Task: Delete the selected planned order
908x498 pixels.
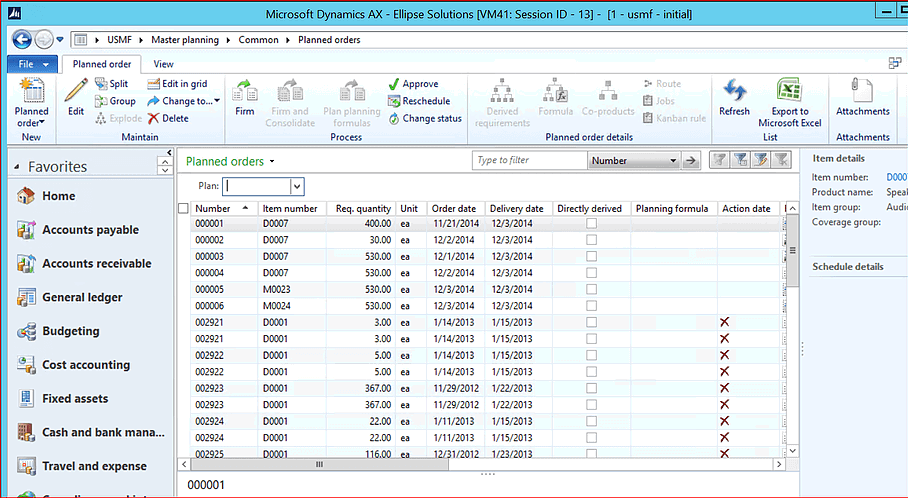Action: (x=168, y=118)
